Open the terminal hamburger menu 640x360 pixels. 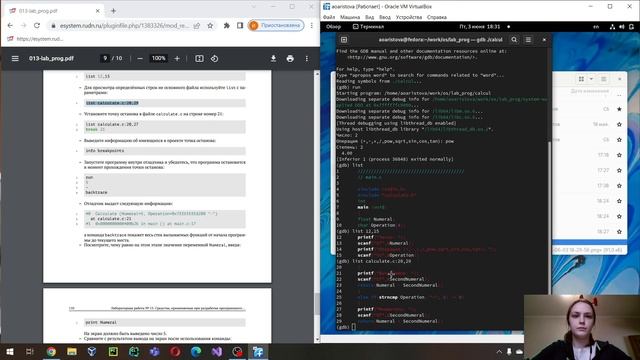528,40
